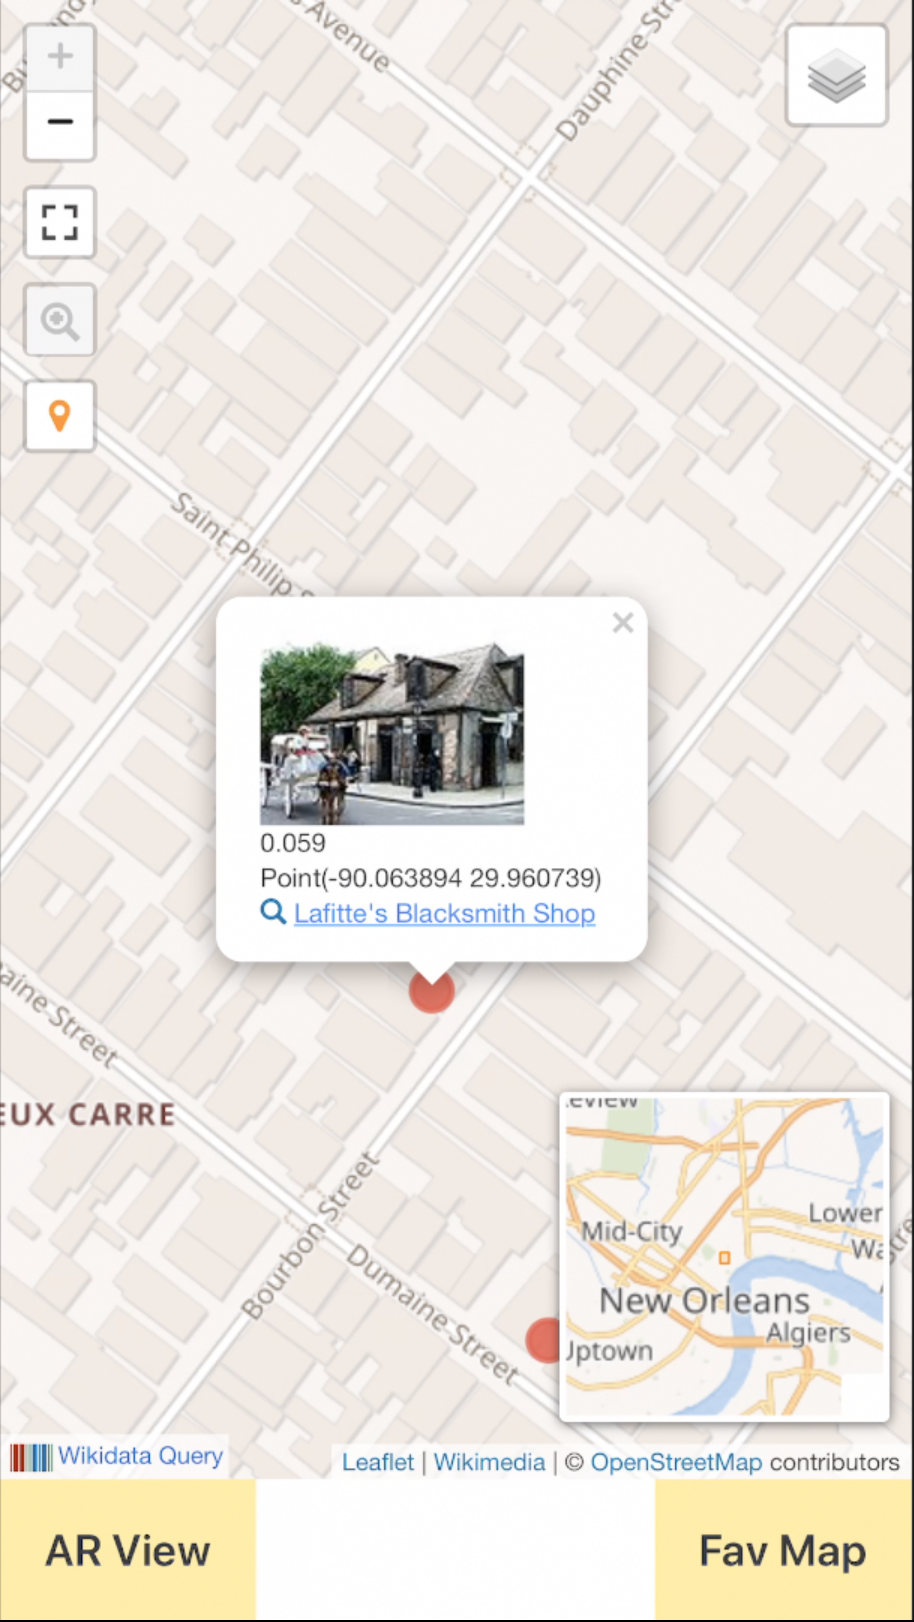Open the Leaflet attribution link
Image resolution: width=914 pixels, height=1622 pixels.
tap(377, 1462)
